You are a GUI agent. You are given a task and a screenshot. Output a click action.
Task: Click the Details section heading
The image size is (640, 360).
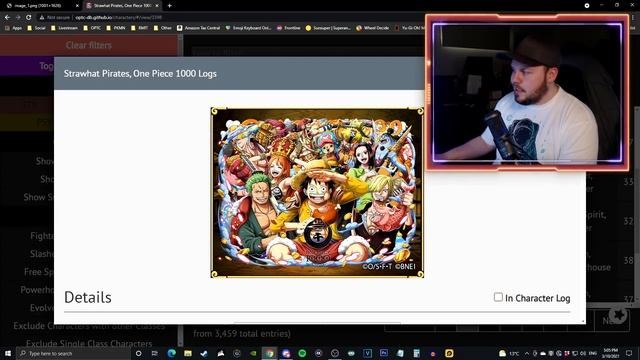click(x=88, y=298)
